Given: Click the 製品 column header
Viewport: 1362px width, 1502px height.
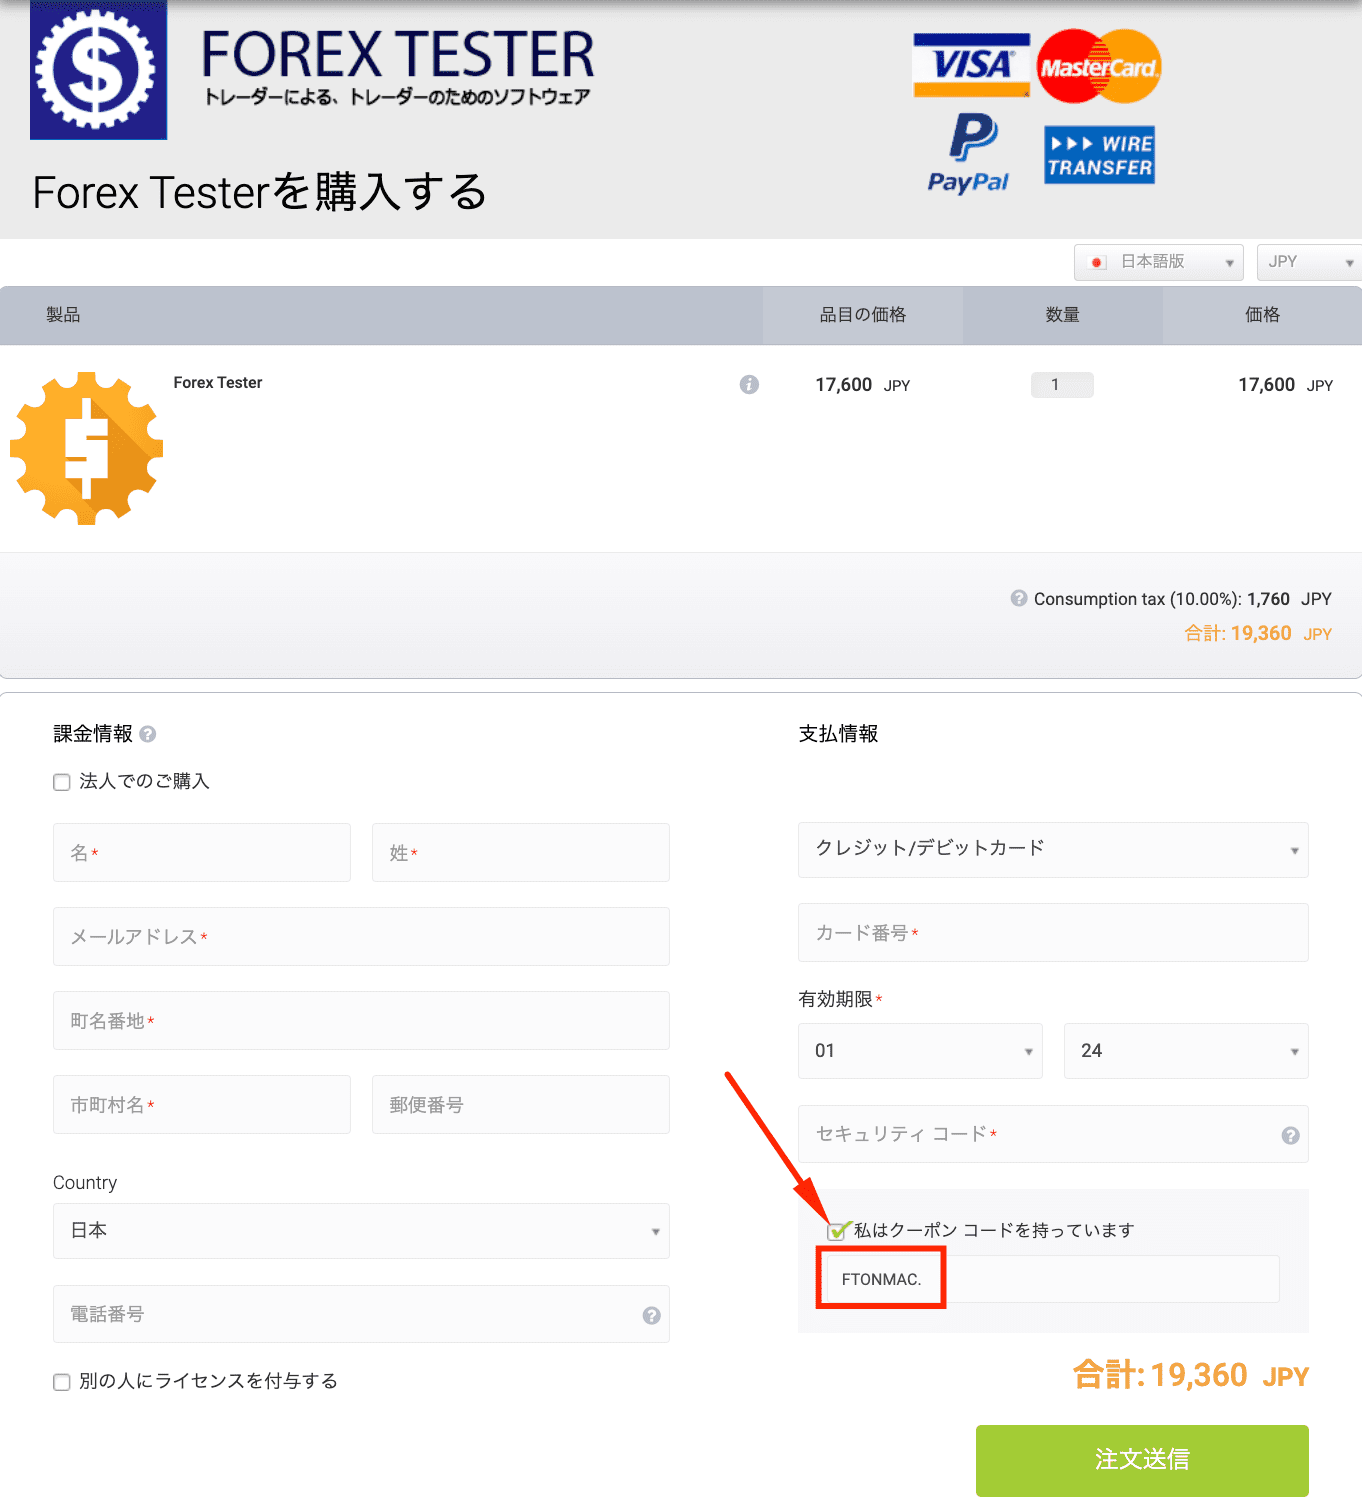Looking at the screenshot, I should pos(63,315).
